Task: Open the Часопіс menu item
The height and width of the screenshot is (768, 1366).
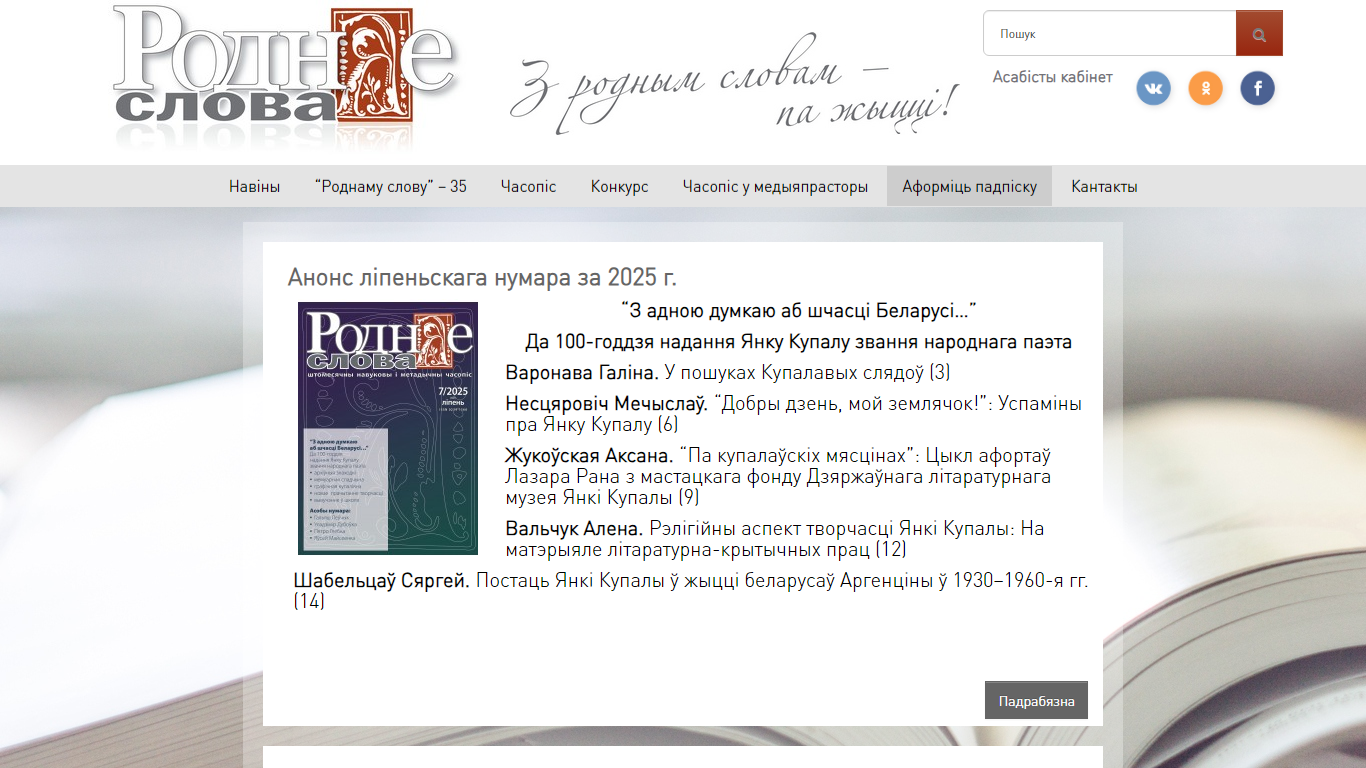Action: coord(528,187)
